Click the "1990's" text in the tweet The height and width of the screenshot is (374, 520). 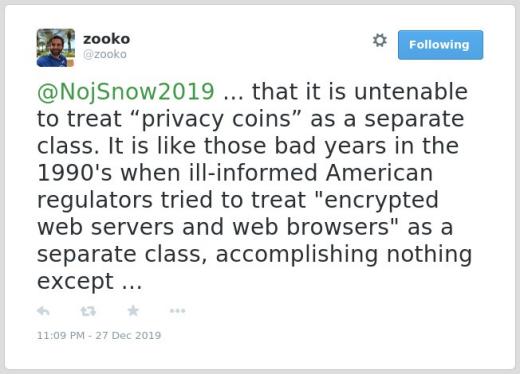click(74, 173)
